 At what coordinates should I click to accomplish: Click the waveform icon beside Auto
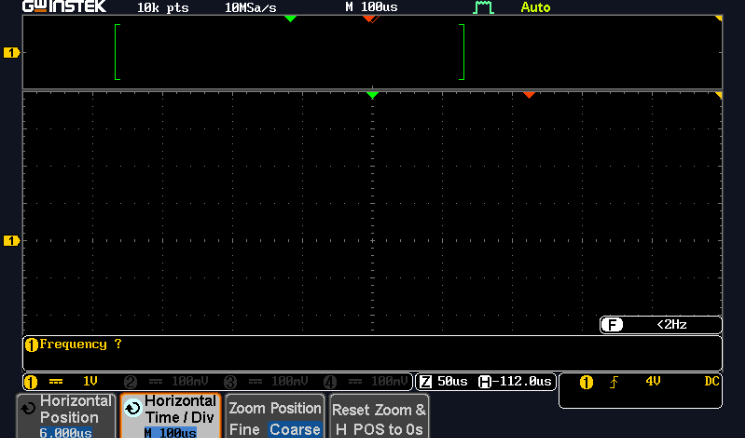pos(484,7)
